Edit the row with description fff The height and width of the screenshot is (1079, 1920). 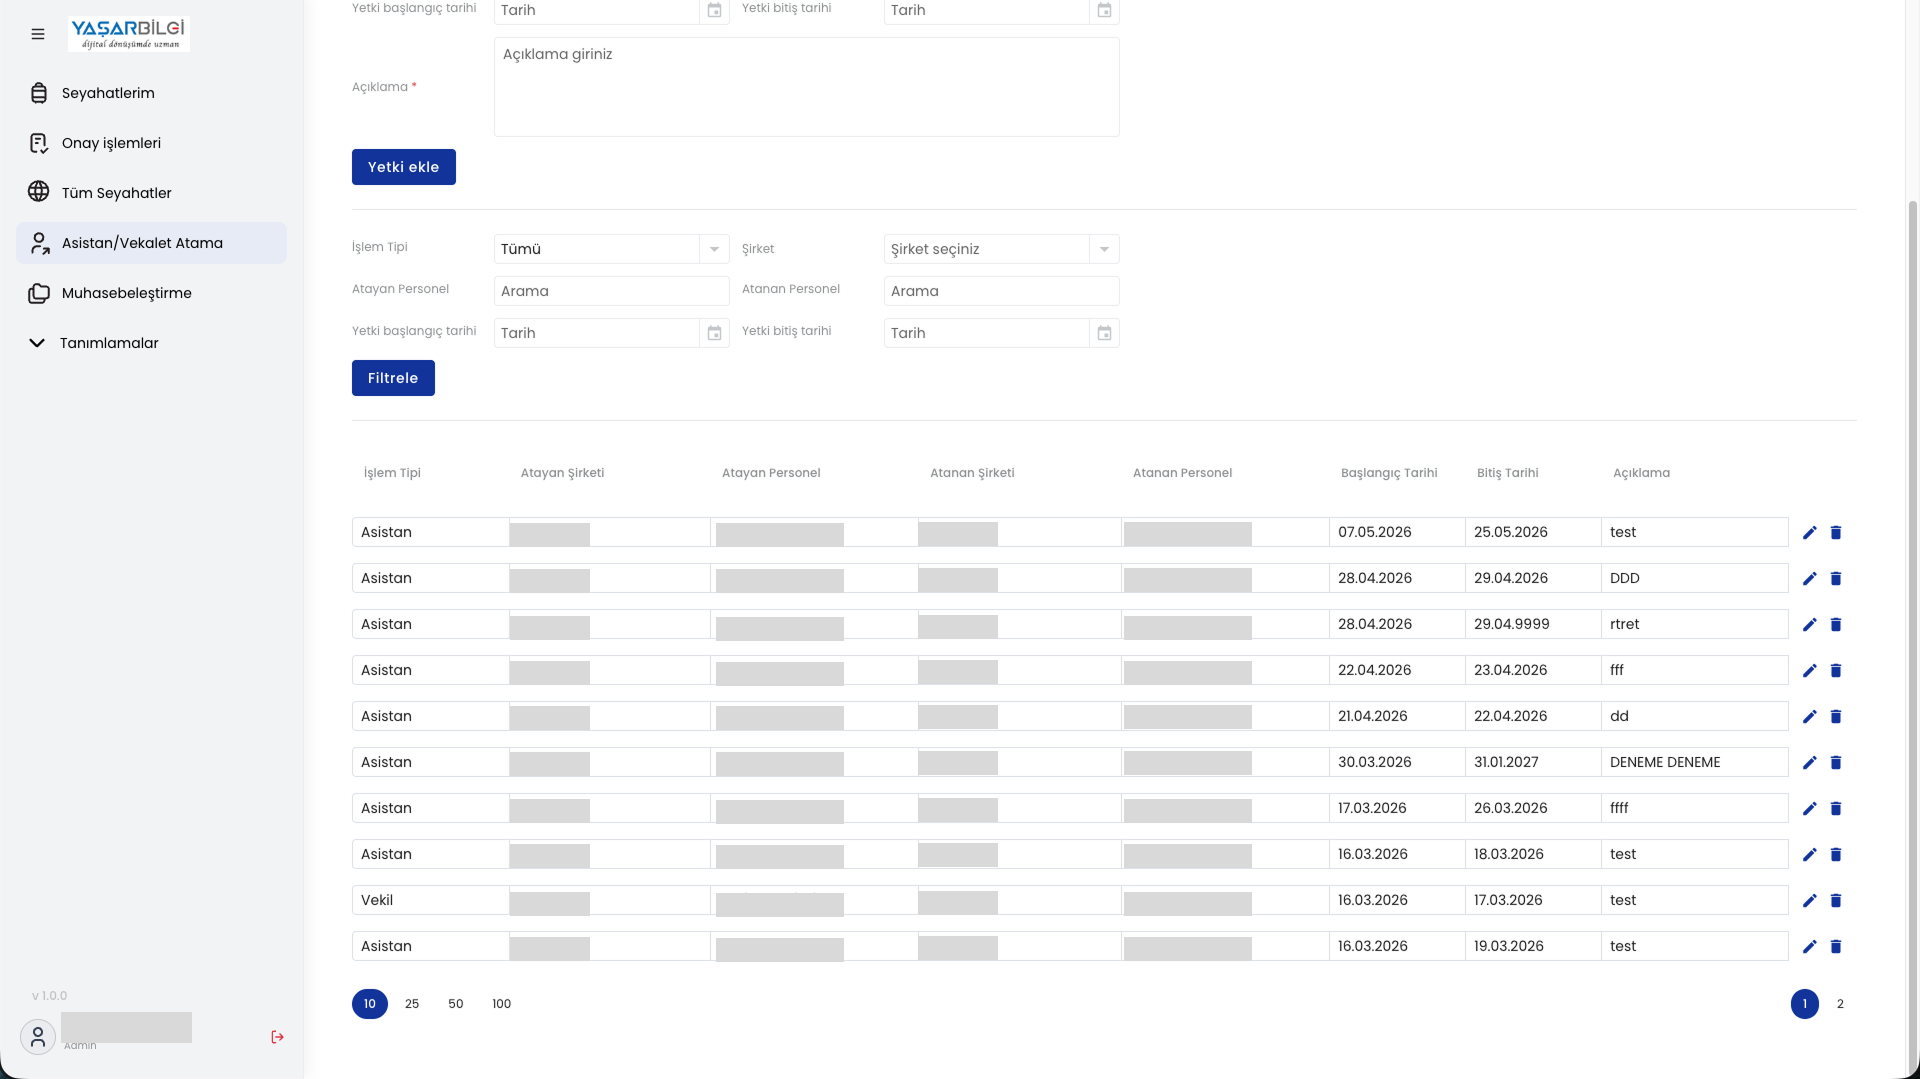1809,671
